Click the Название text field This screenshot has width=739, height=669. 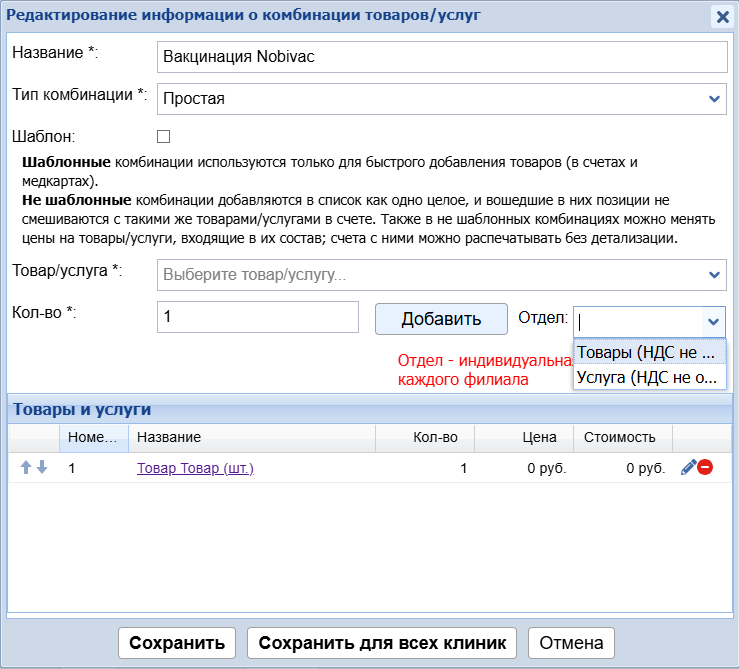[x=442, y=57]
